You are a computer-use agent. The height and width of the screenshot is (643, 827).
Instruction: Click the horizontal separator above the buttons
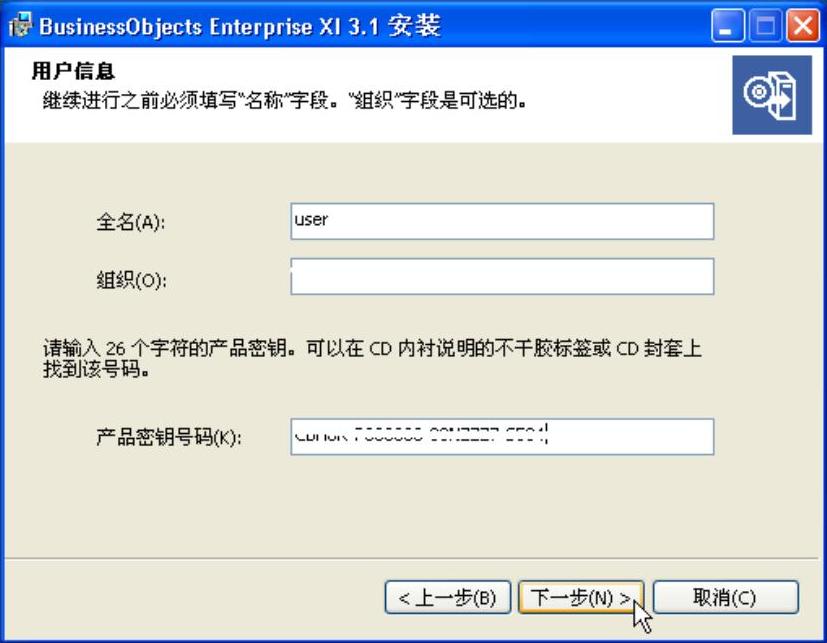pyautogui.click(x=411, y=558)
